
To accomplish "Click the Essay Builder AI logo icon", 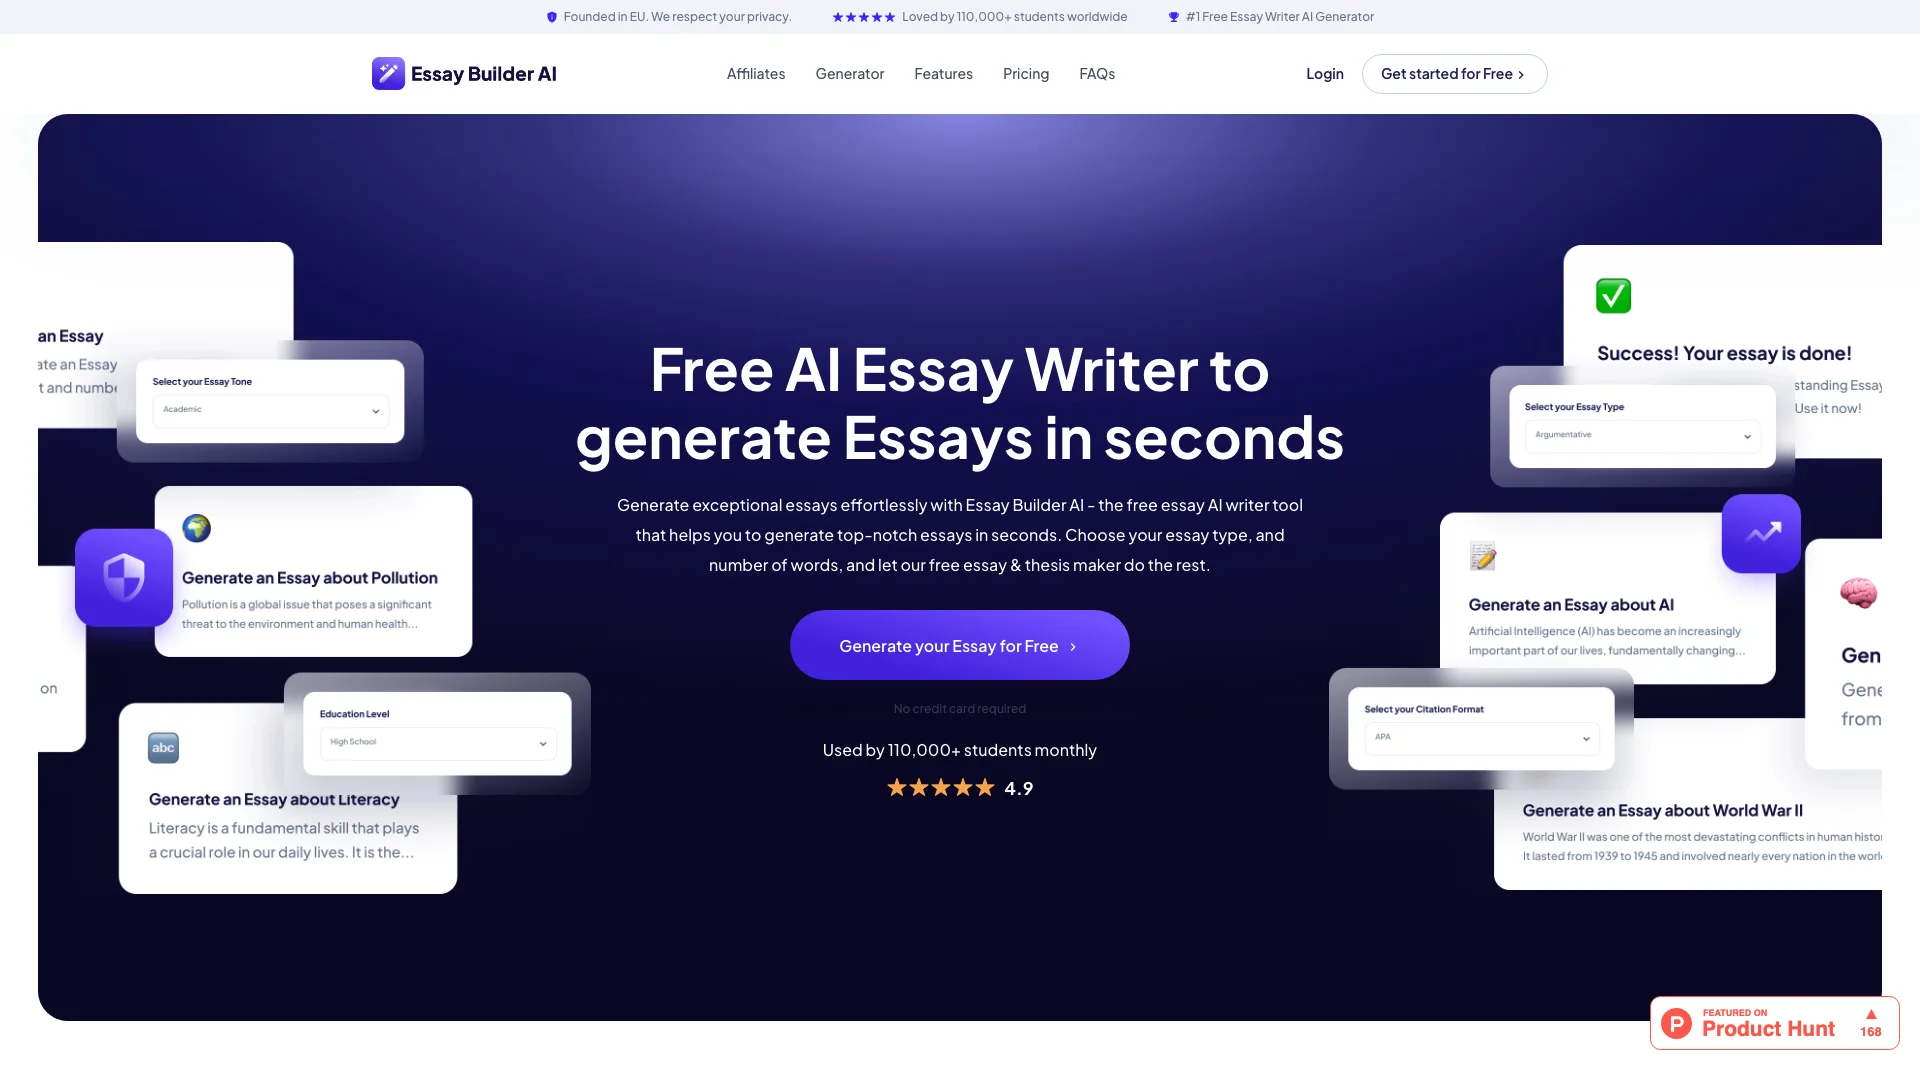I will pos(386,73).
